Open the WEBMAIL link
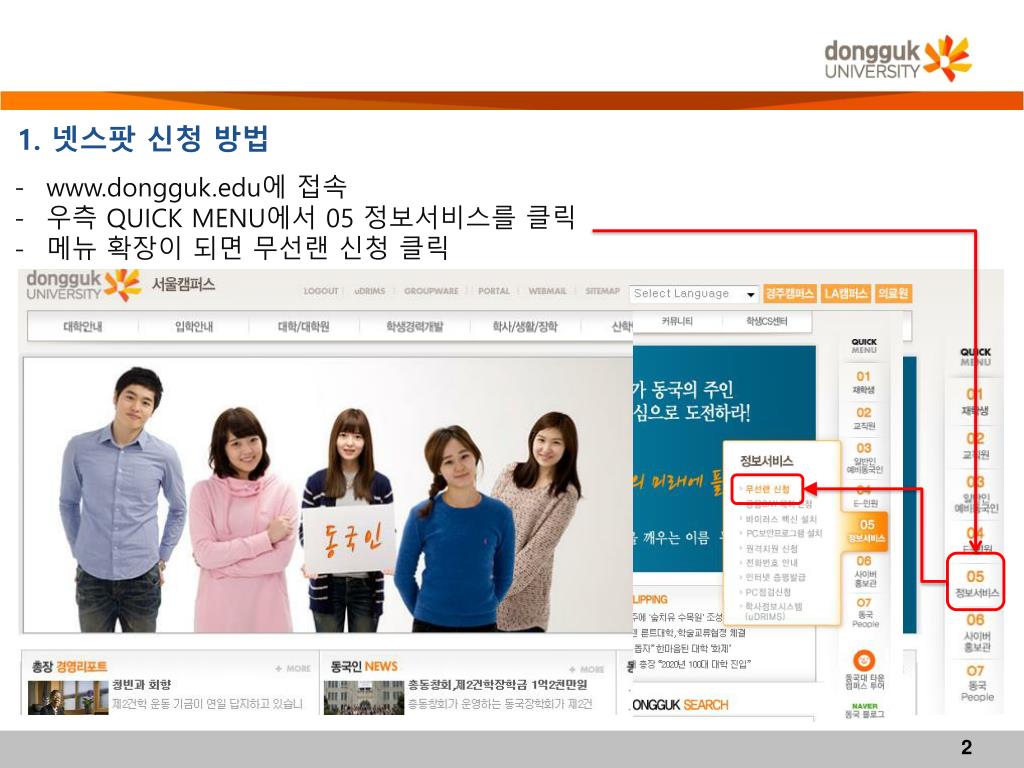Viewport: 1024px width, 768px height. click(547, 291)
